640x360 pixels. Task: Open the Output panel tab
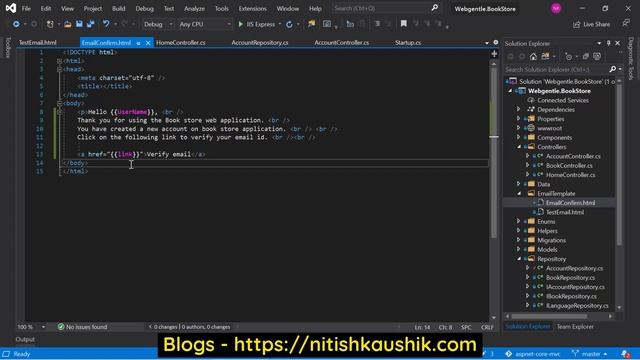25,339
